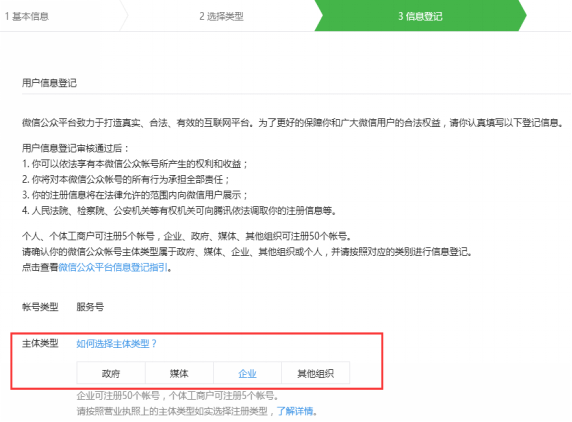Click the line 用户信息登记审核通过后
Image resolution: width=572 pixels, height=422 pixels.
pos(76,148)
